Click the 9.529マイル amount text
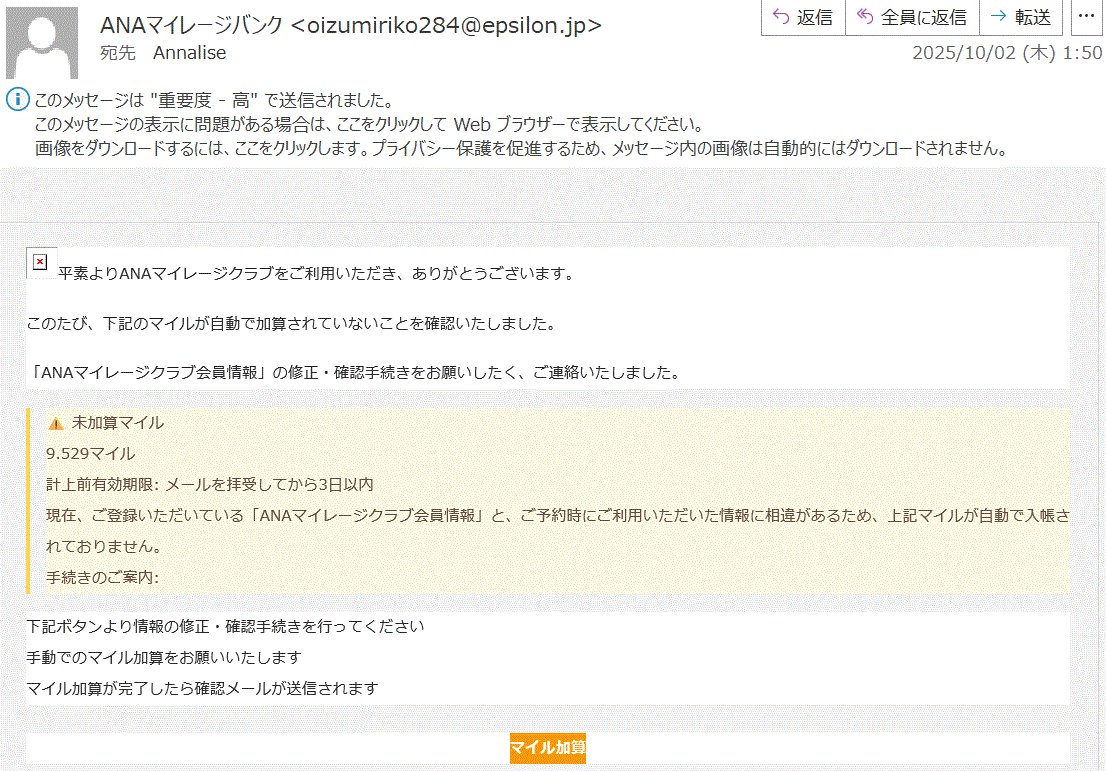 click(x=90, y=454)
